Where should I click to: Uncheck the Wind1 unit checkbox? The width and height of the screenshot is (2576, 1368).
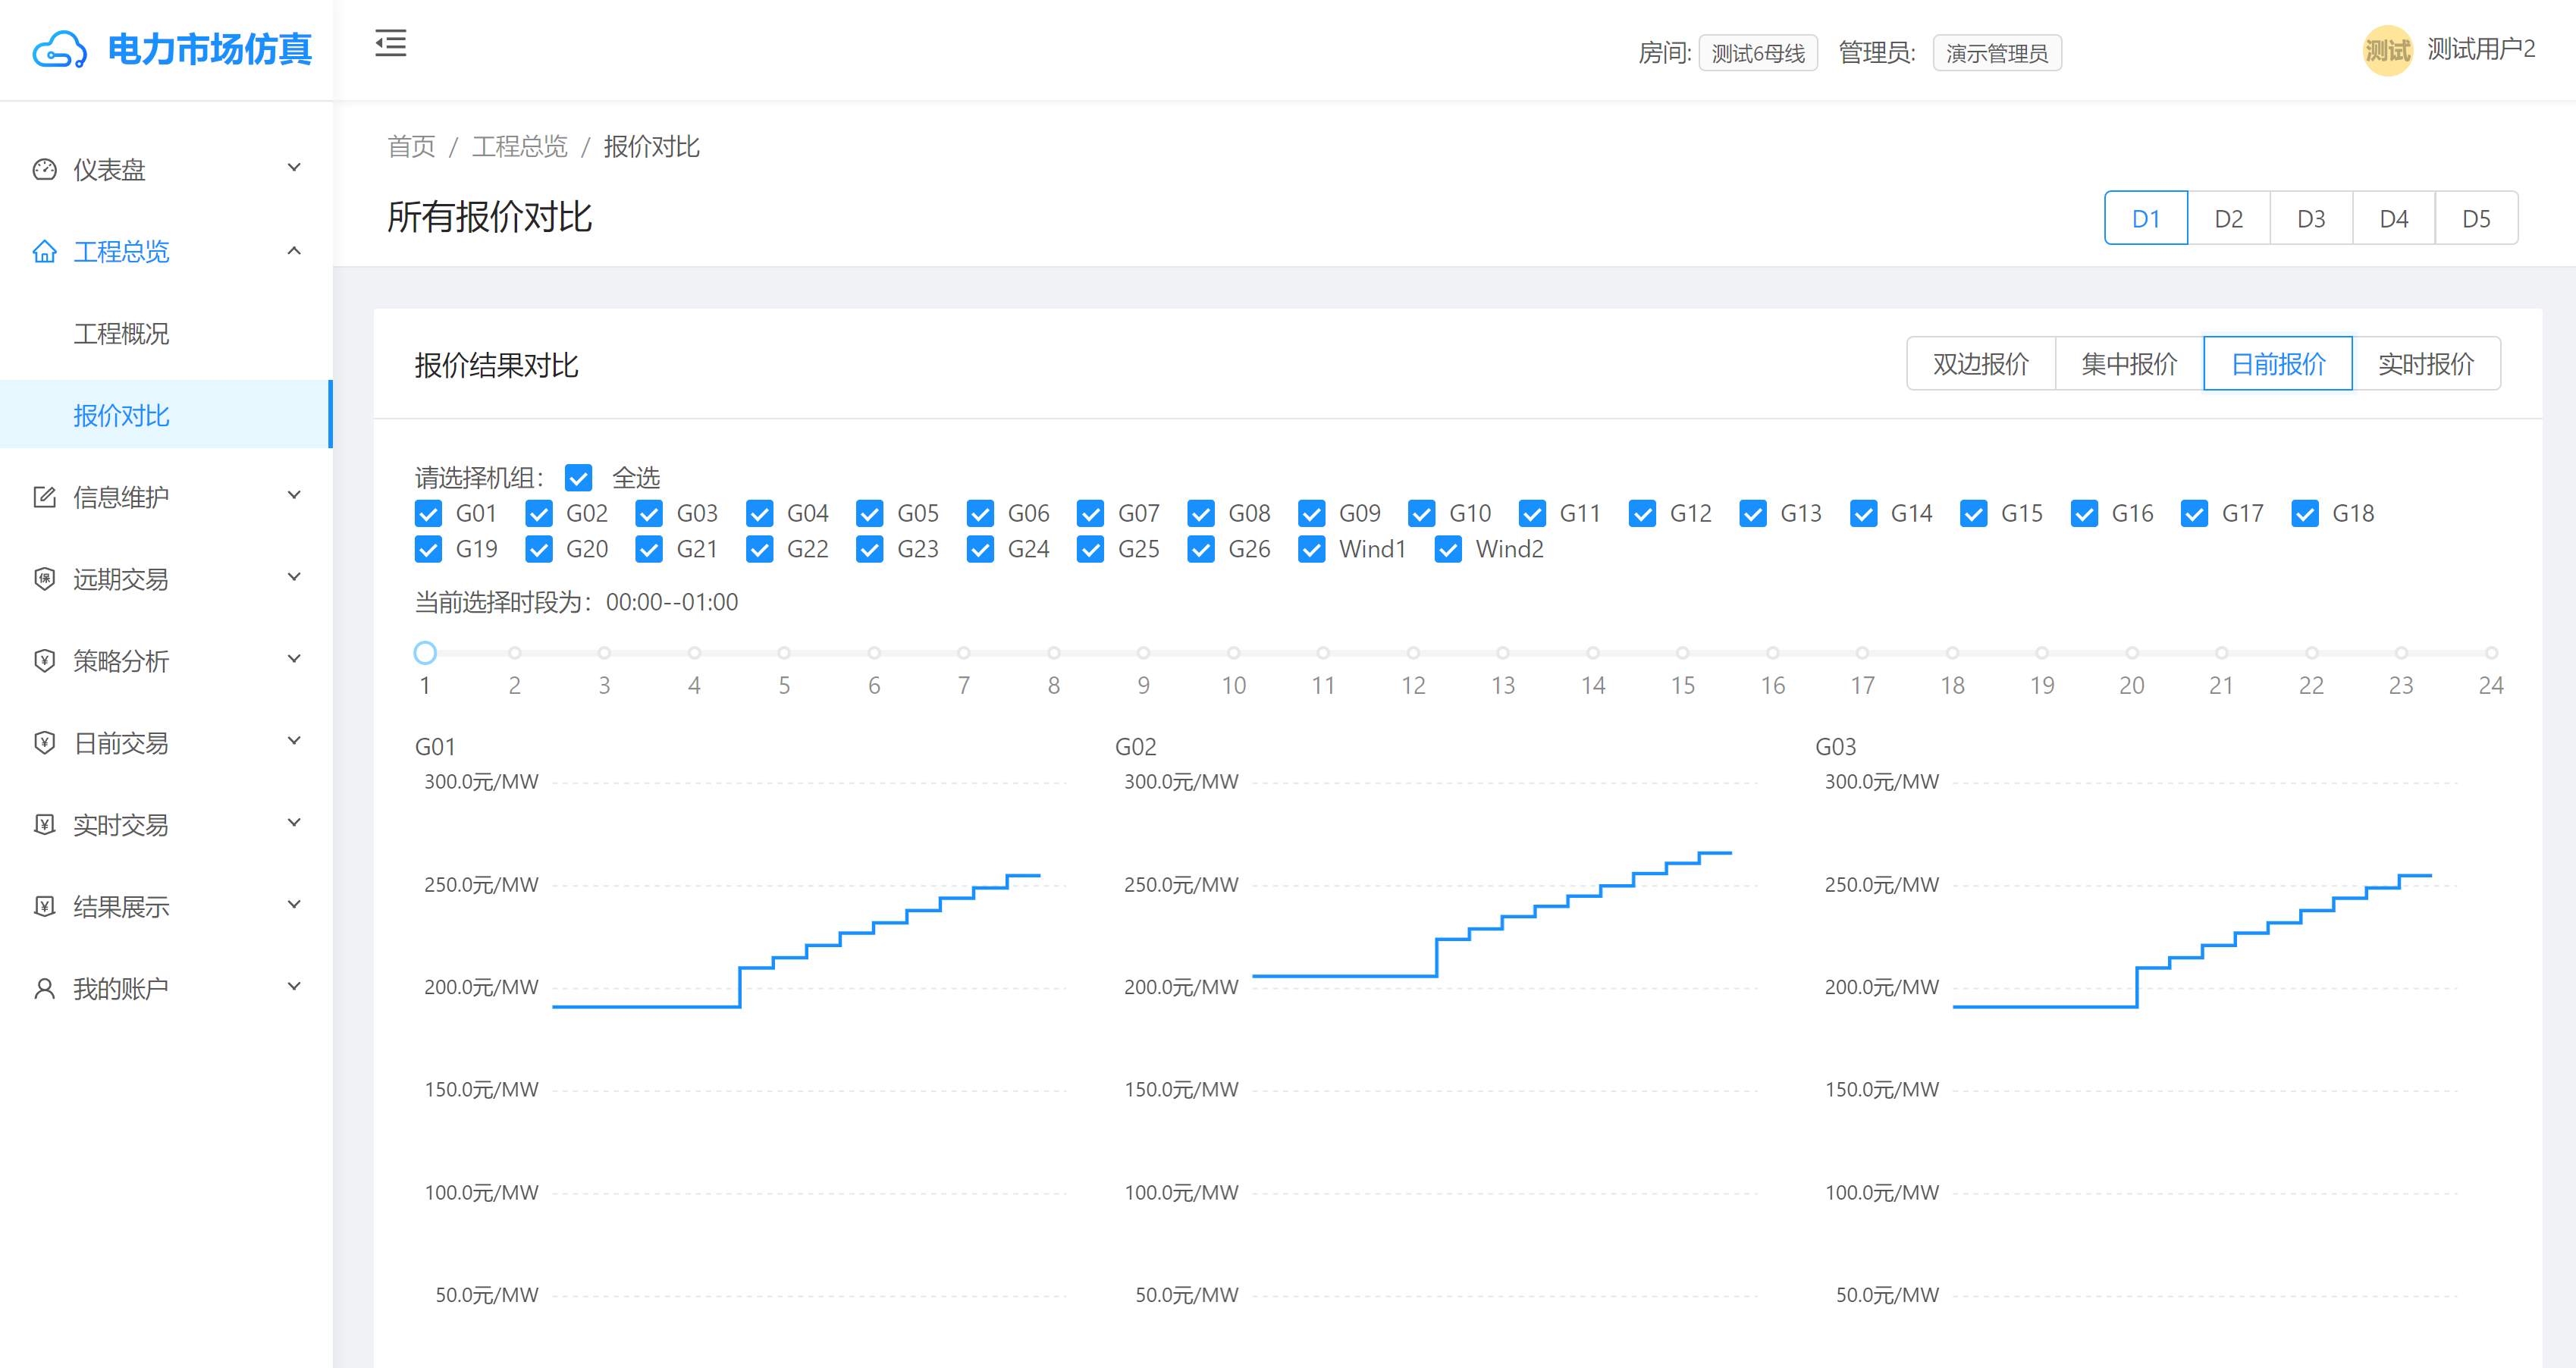(1311, 550)
